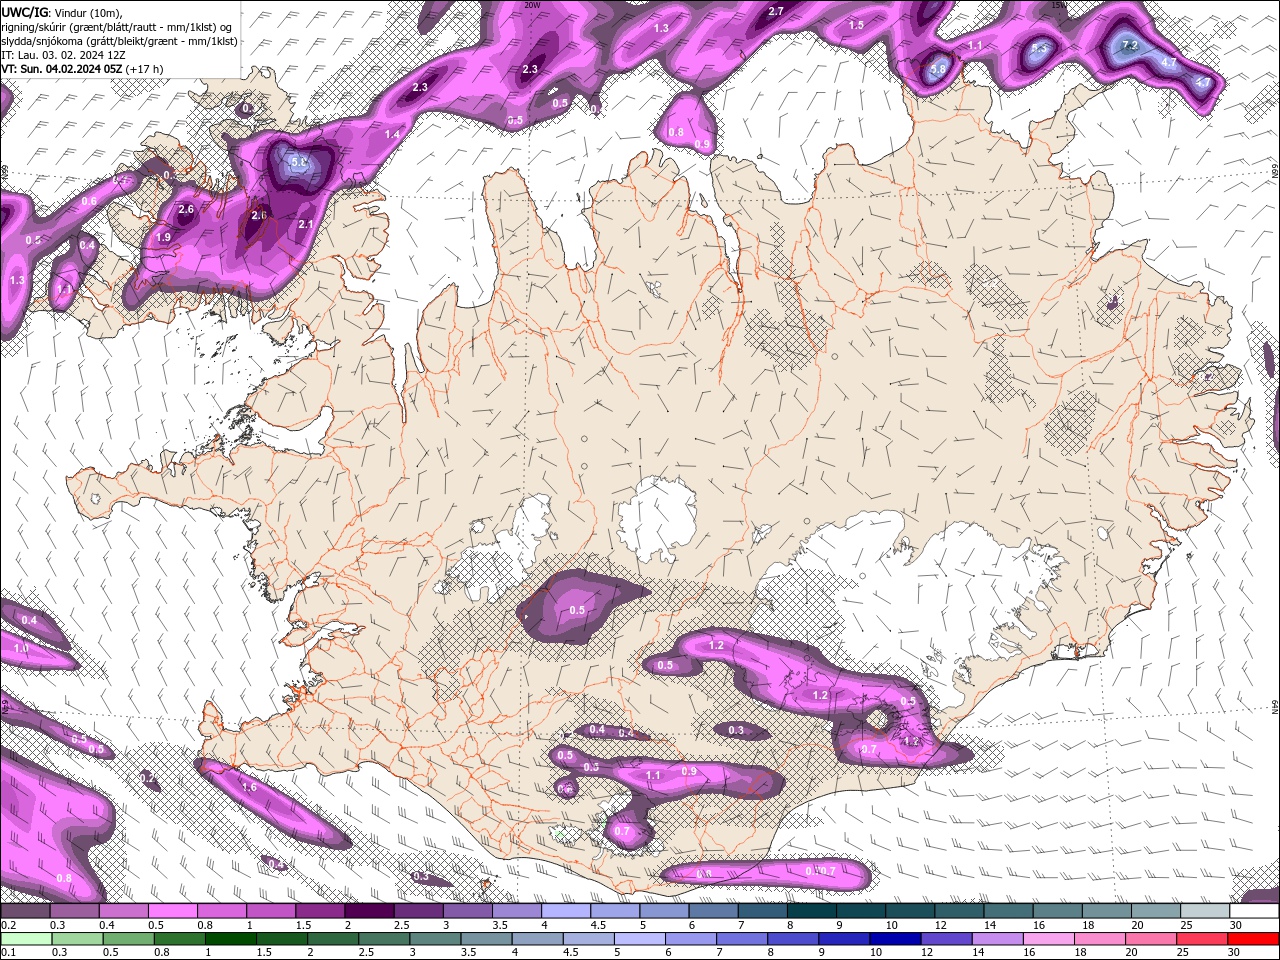Click the pink 18–20 rain swatch
Image resolution: width=1280 pixels, height=960 pixels.
pyautogui.click(x=1100, y=938)
